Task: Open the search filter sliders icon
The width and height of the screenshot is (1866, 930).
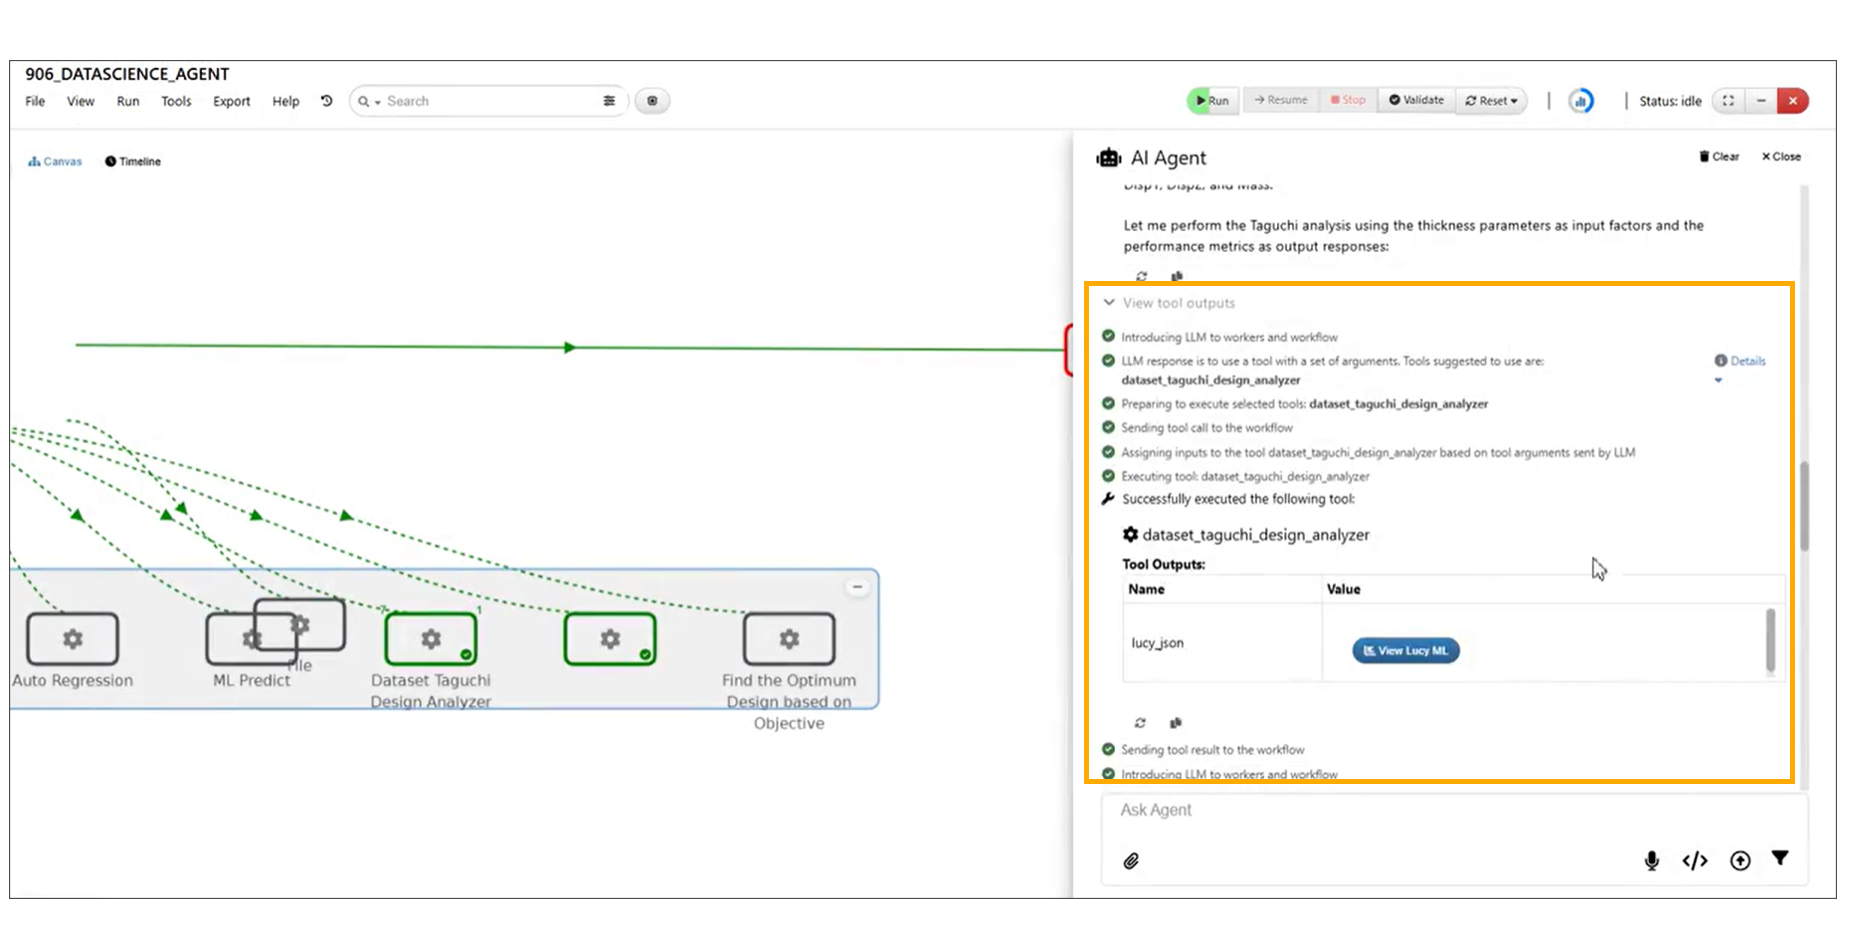Action: [609, 101]
